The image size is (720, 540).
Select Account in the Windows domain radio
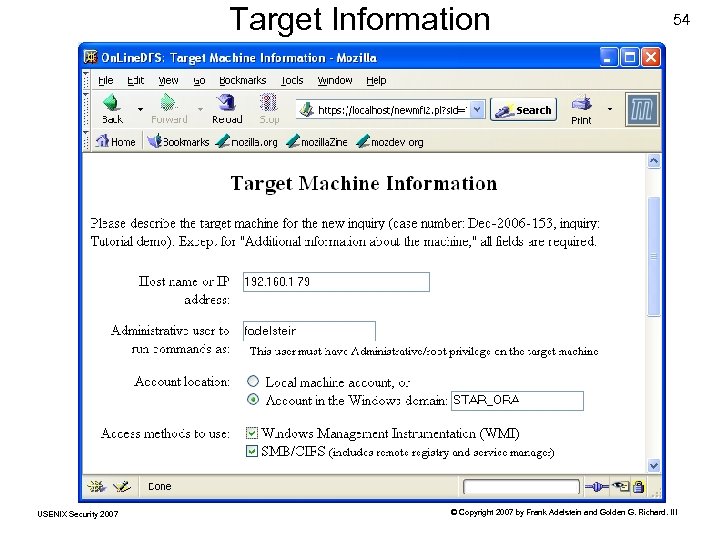click(253, 399)
